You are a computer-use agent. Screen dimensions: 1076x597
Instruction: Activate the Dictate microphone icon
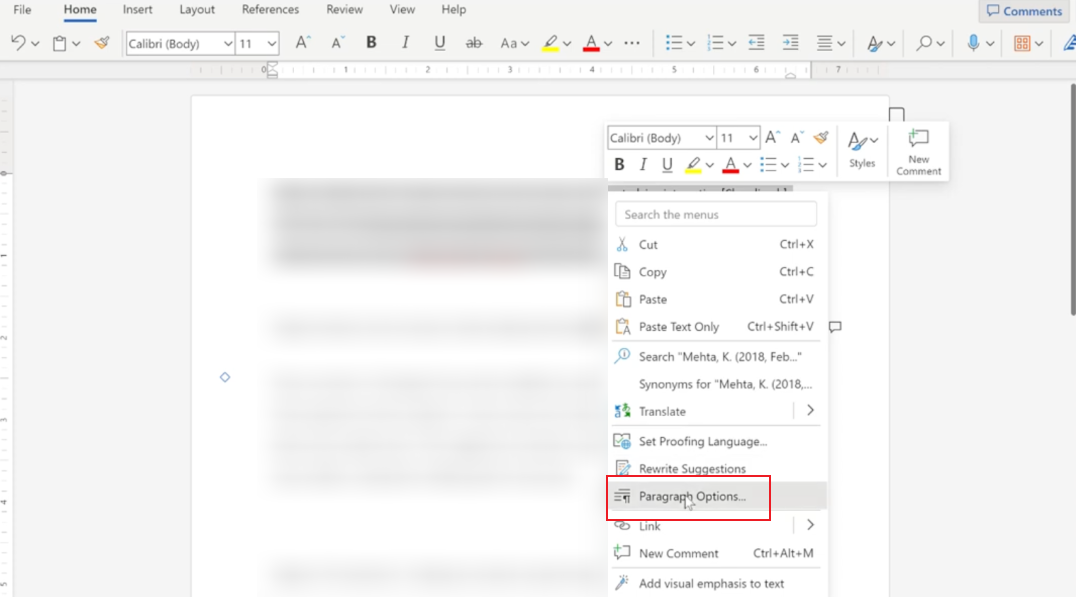[x=974, y=43]
